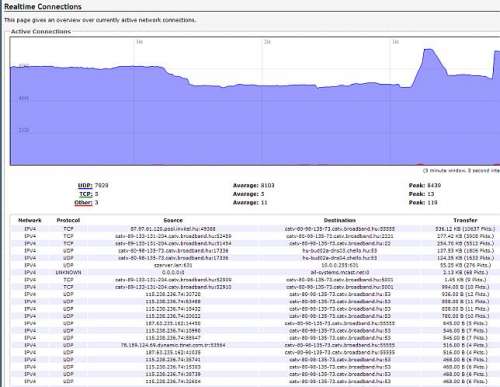The height and width of the screenshot is (387, 500).
Task: Click the tall spike peak in the connections graph
Action: (429, 50)
